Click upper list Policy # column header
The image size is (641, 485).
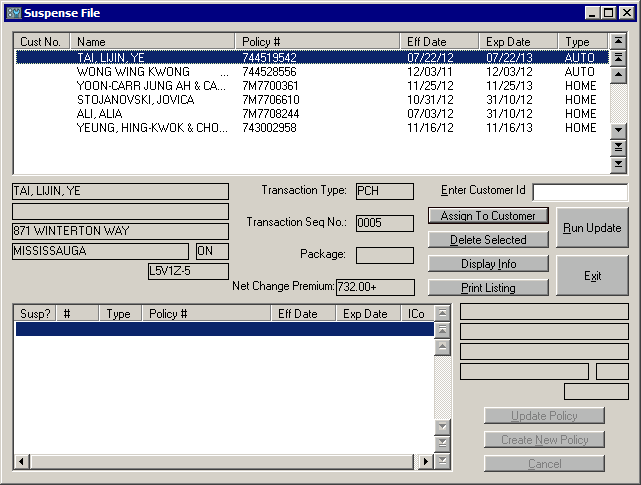click(x=318, y=42)
